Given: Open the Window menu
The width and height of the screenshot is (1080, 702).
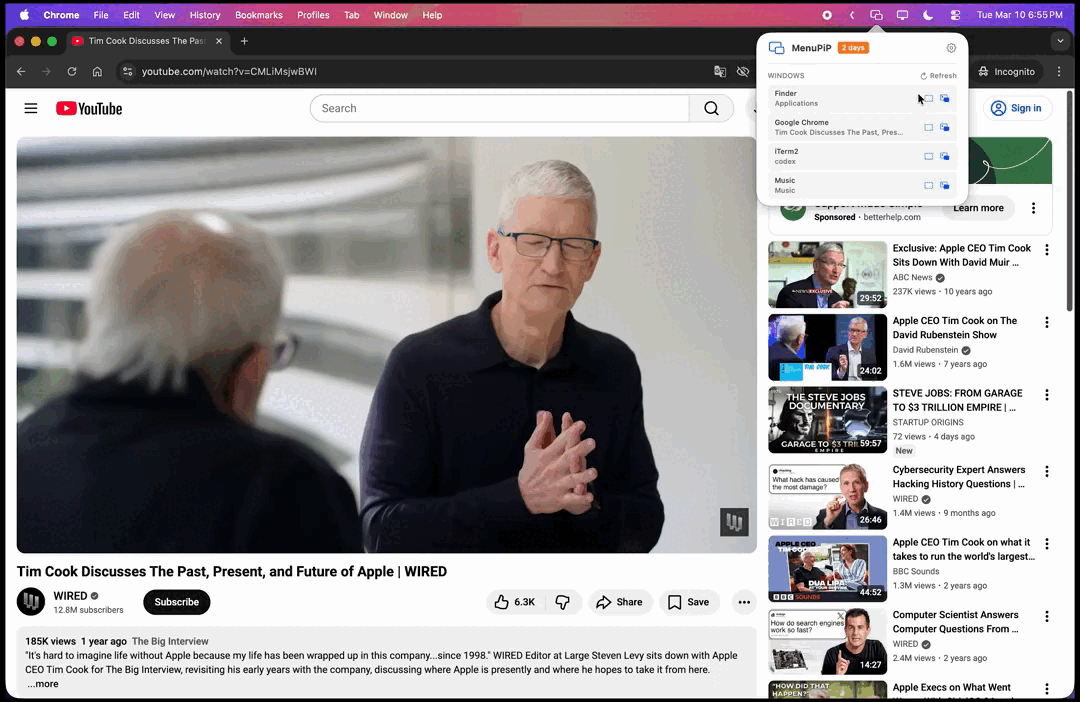Looking at the screenshot, I should [x=391, y=15].
